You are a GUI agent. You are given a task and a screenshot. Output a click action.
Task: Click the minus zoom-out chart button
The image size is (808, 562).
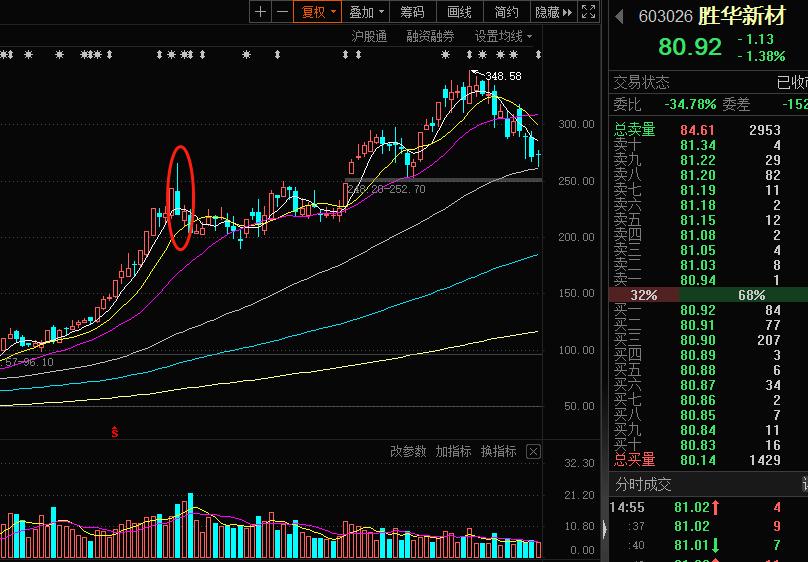[282, 12]
